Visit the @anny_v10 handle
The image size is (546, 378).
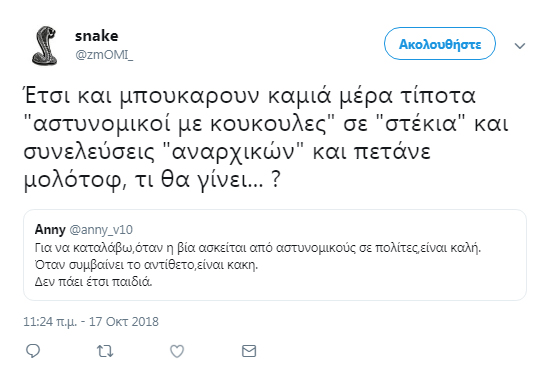tap(101, 230)
